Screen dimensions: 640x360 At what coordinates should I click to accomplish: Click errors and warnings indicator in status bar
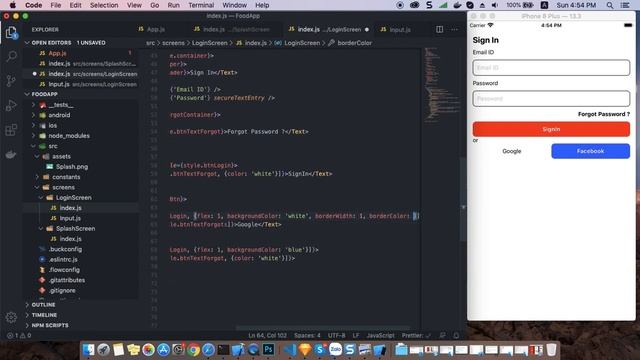coord(19,336)
